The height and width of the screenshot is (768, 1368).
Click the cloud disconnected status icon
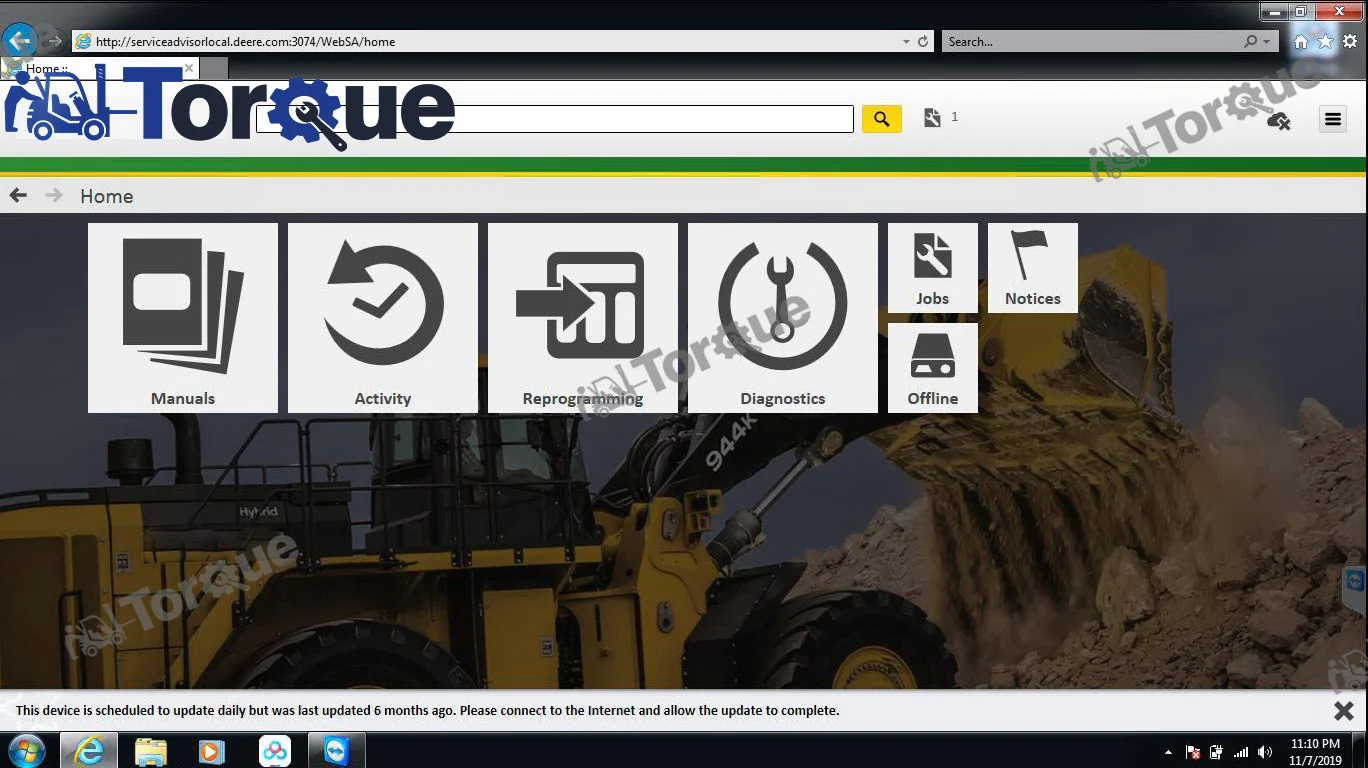(x=1278, y=120)
